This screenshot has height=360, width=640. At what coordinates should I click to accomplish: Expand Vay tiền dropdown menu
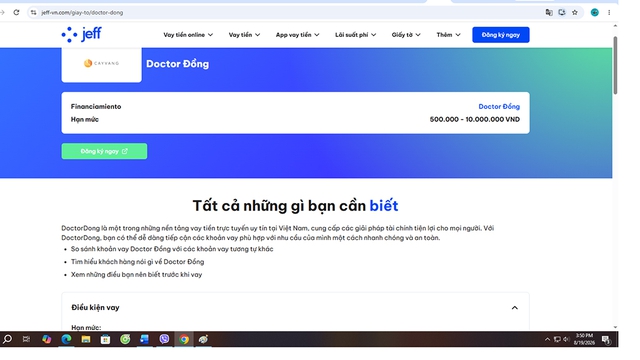pyautogui.click(x=244, y=35)
